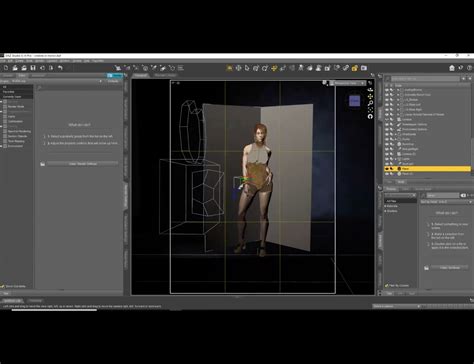Click the orbit control icon in the viewport
This screenshot has height=364, width=474.
(x=370, y=90)
